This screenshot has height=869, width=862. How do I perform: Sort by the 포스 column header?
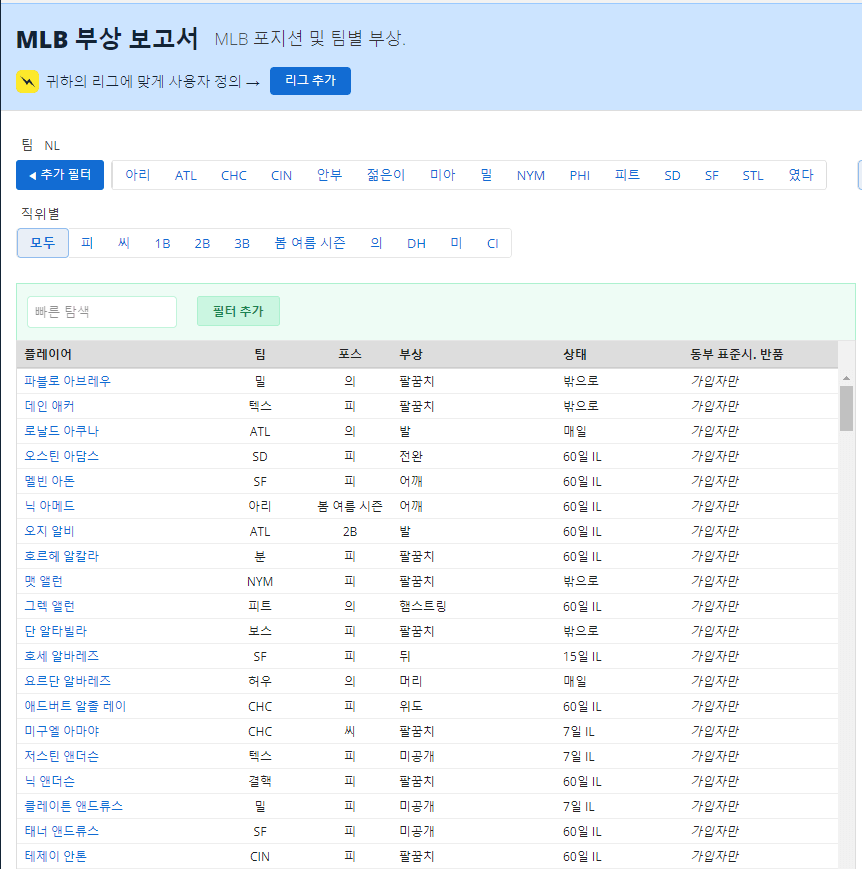[350, 354]
